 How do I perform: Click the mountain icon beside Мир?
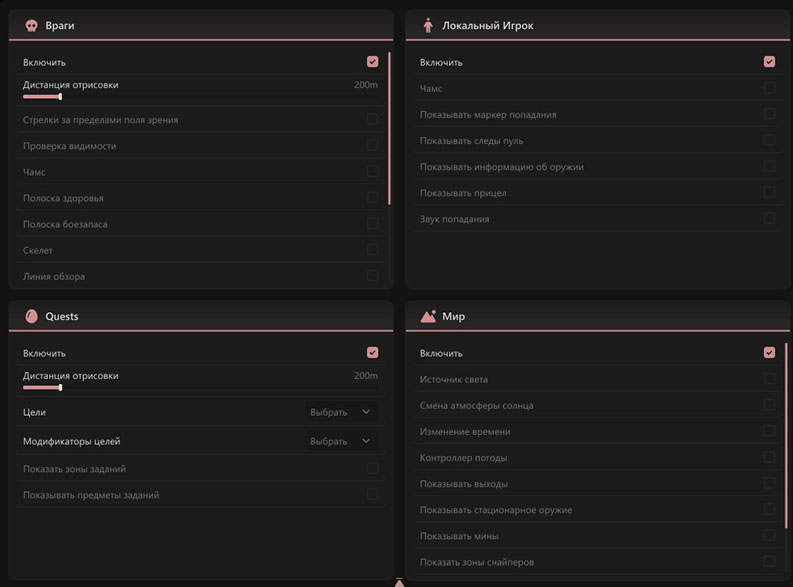click(x=428, y=316)
